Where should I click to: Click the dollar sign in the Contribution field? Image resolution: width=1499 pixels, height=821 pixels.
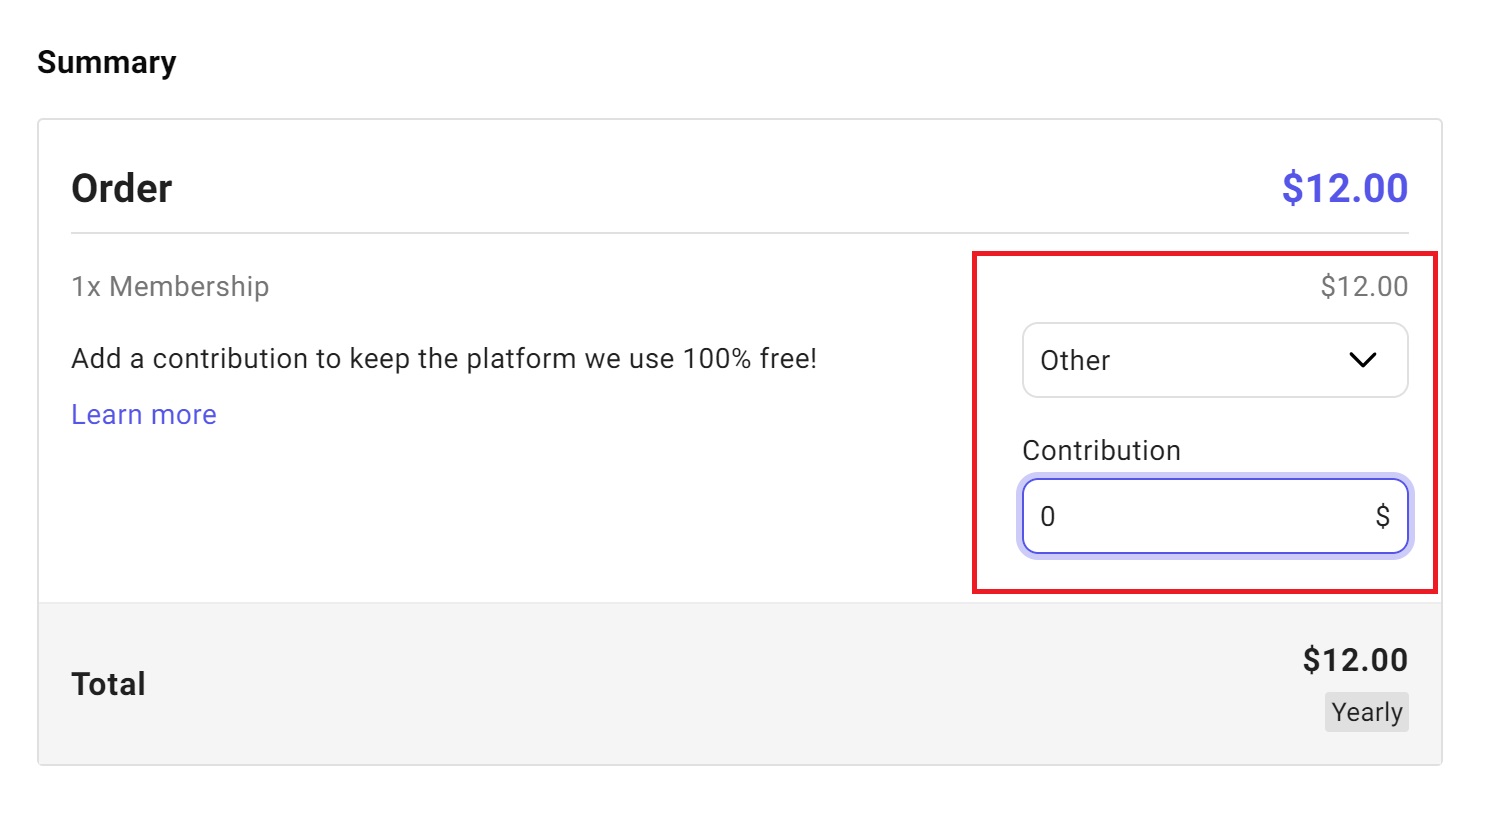click(x=1382, y=516)
